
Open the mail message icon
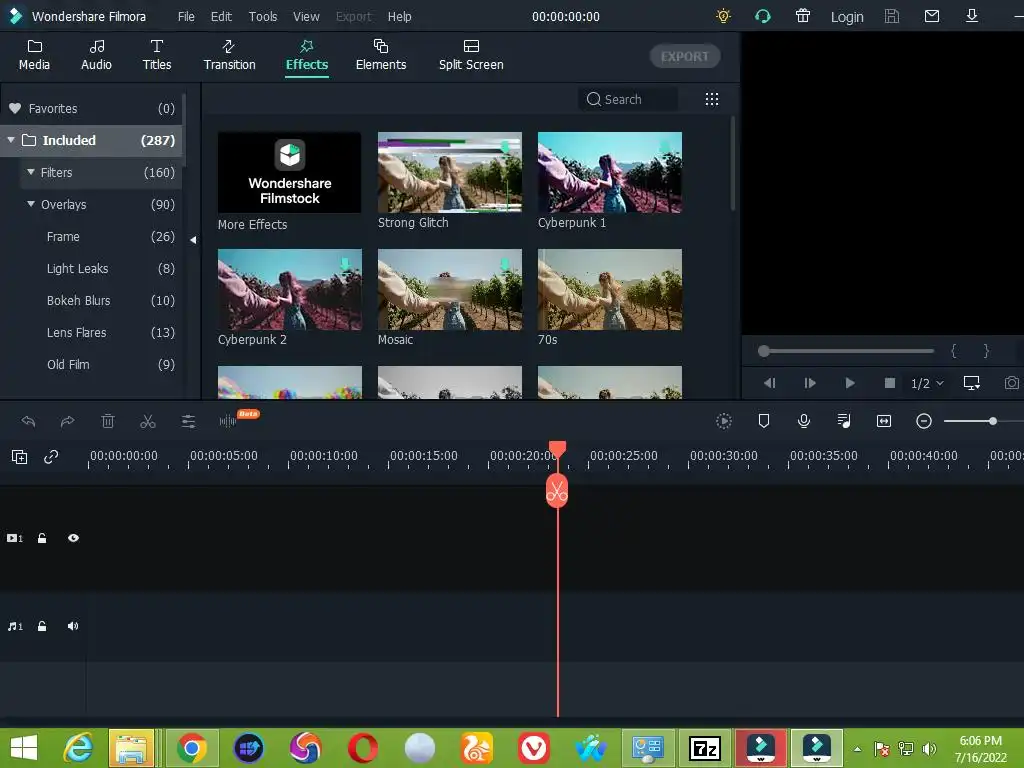pos(932,16)
